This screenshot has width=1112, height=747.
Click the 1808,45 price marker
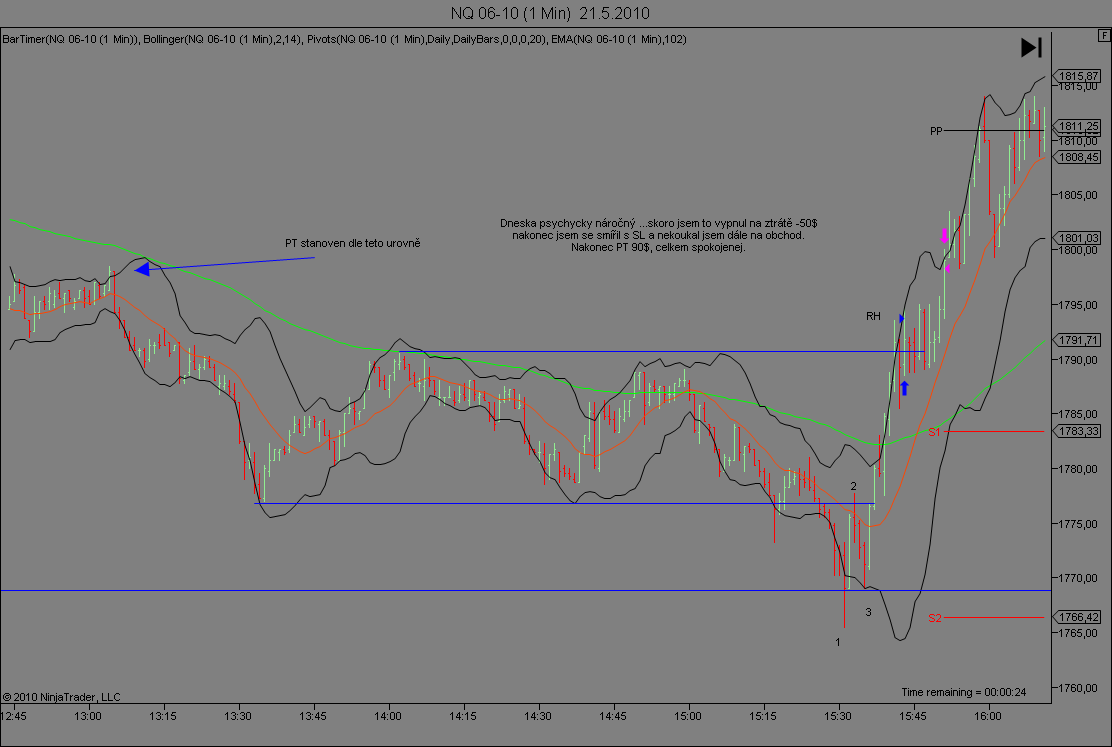1078,157
